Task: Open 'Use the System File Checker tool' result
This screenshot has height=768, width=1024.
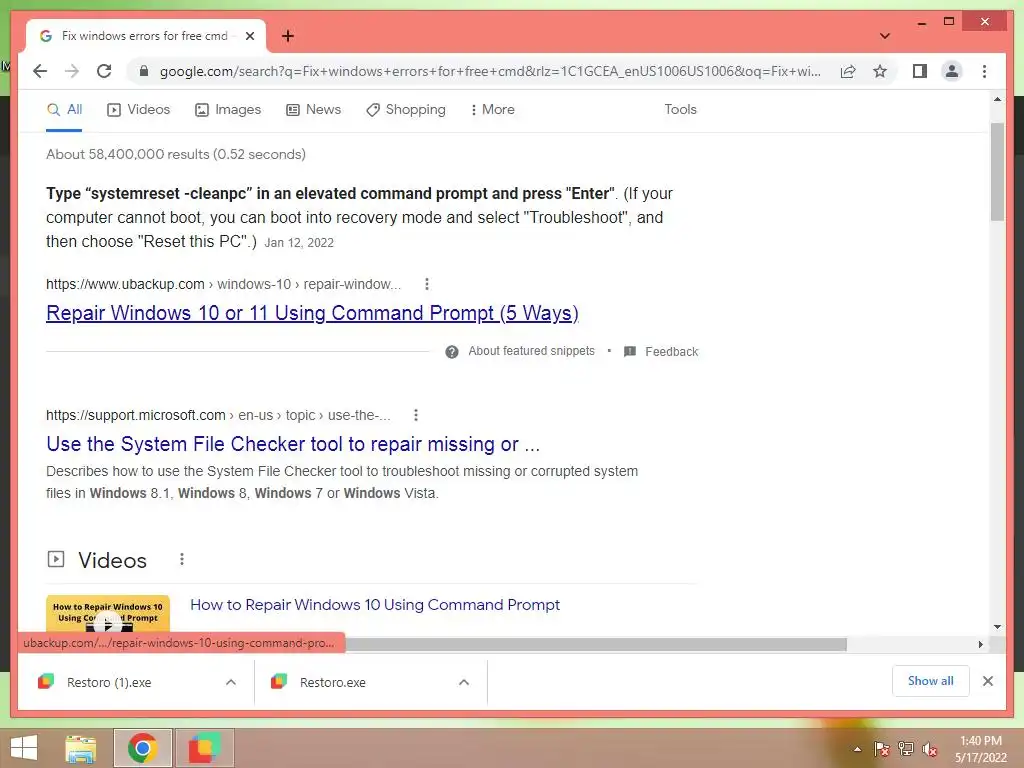Action: 293,444
